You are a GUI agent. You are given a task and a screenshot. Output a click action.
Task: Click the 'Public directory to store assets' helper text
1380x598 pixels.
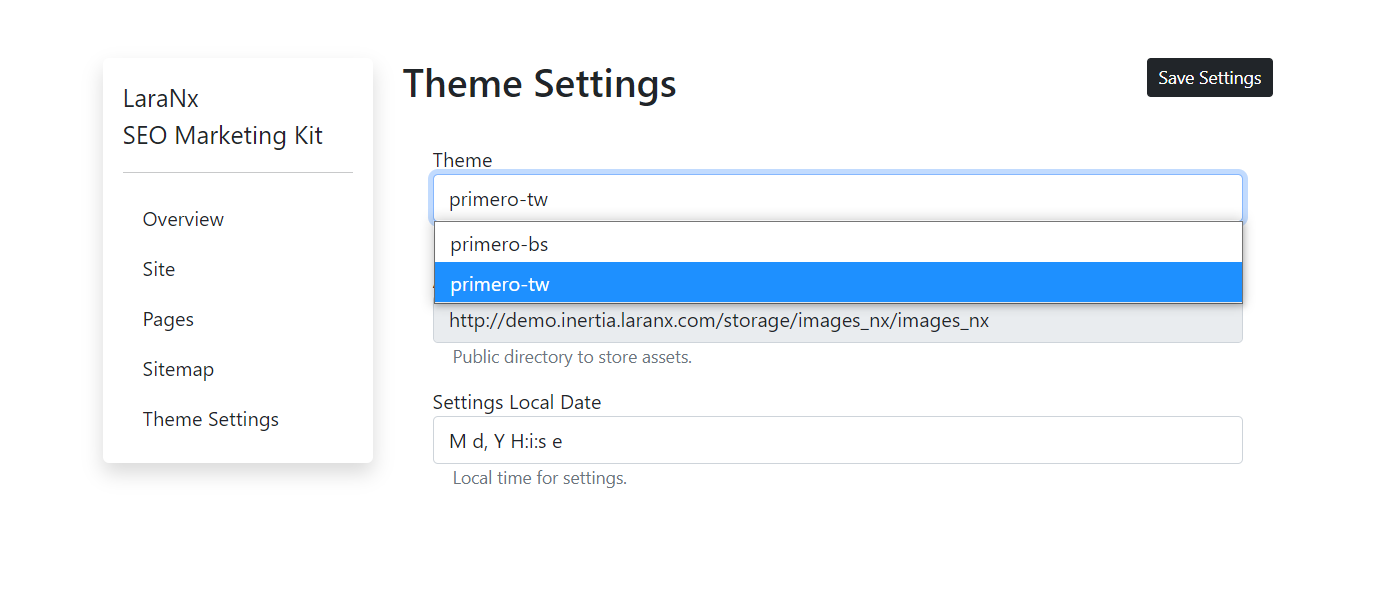tap(571, 356)
